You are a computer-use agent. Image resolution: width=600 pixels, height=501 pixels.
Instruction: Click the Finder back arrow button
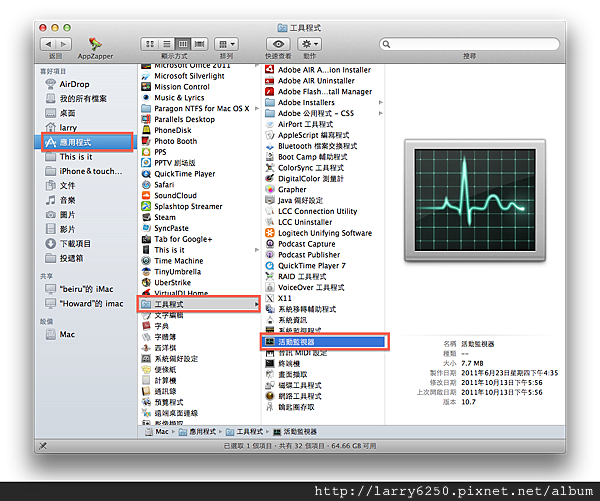click(48, 44)
